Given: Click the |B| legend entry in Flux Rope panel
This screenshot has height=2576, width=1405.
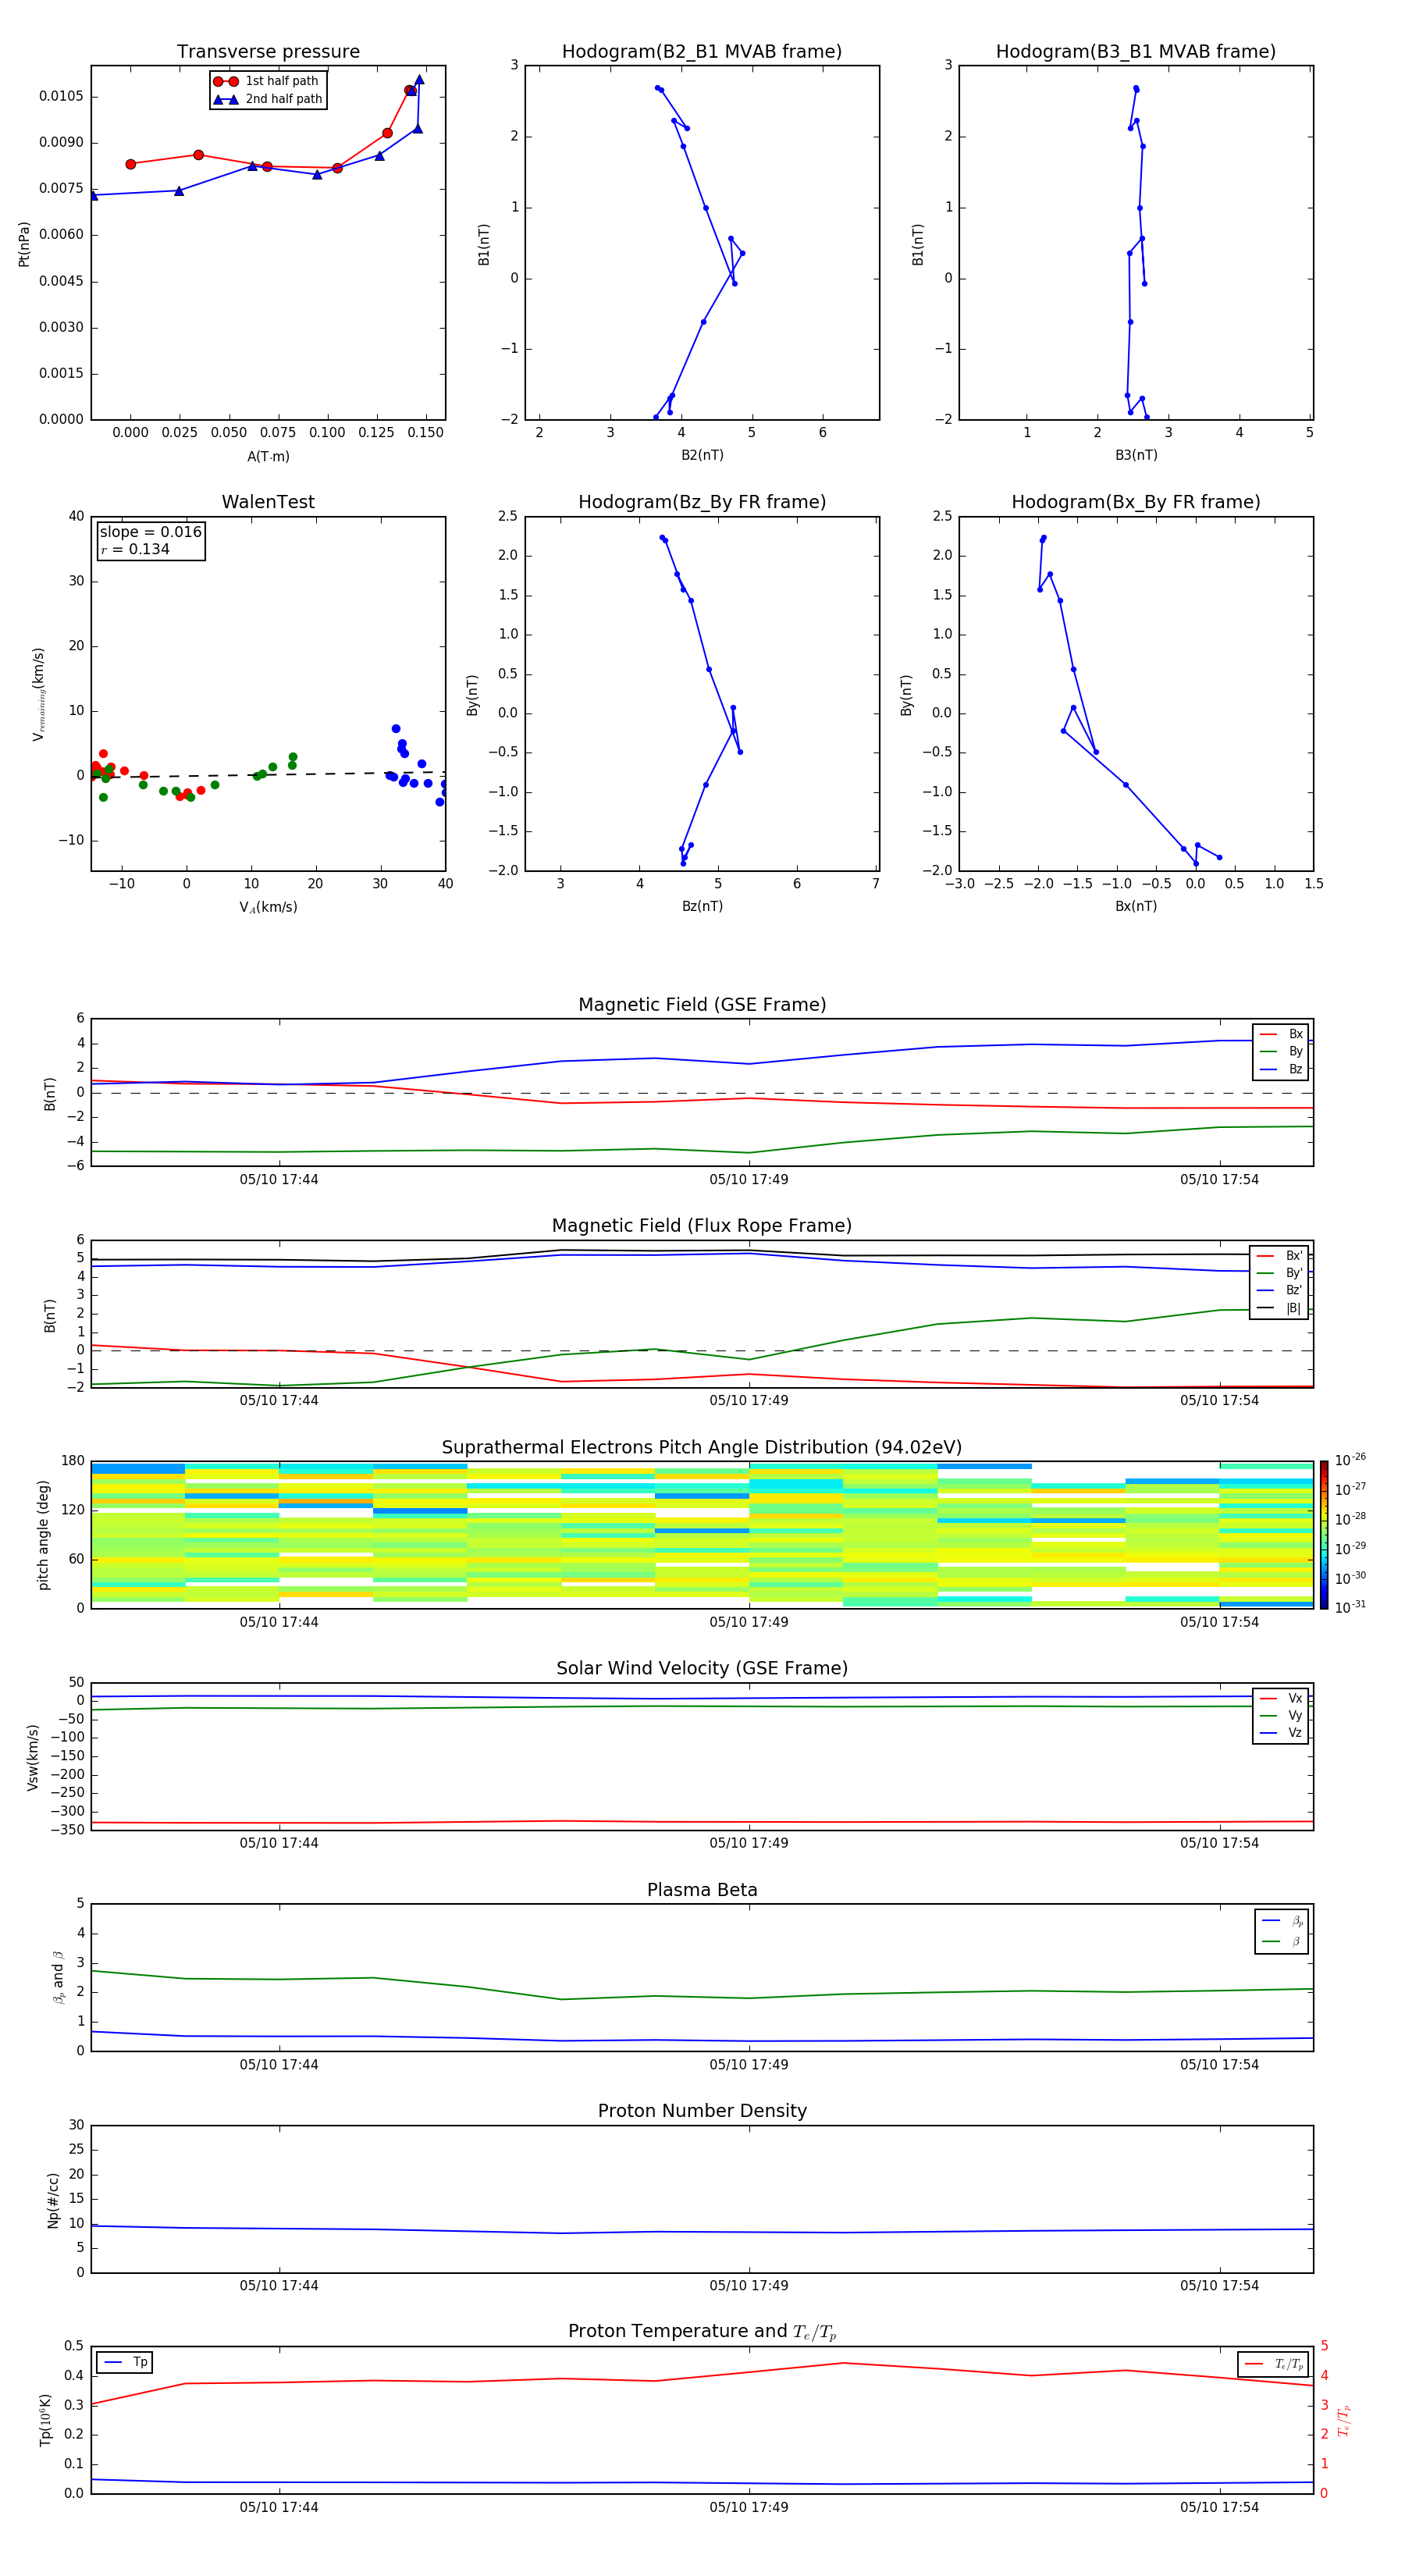Looking at the screenshot, I should (1279, 1308).
